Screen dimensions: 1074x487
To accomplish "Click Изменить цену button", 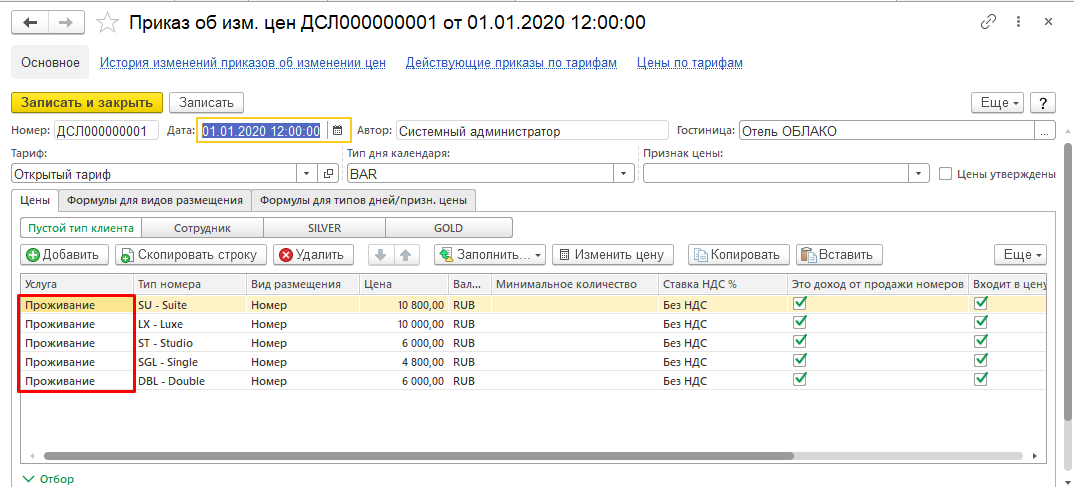I will tap(612, 255).
